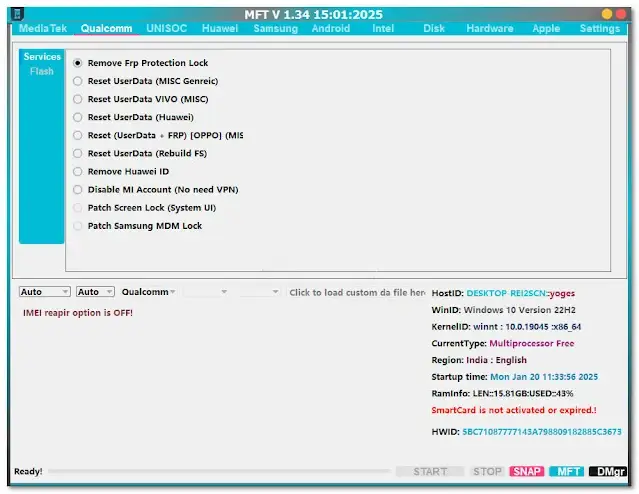Viewport: 639px width, 494px height.
Task: Open the Intel tab
Action: point(383,28)
